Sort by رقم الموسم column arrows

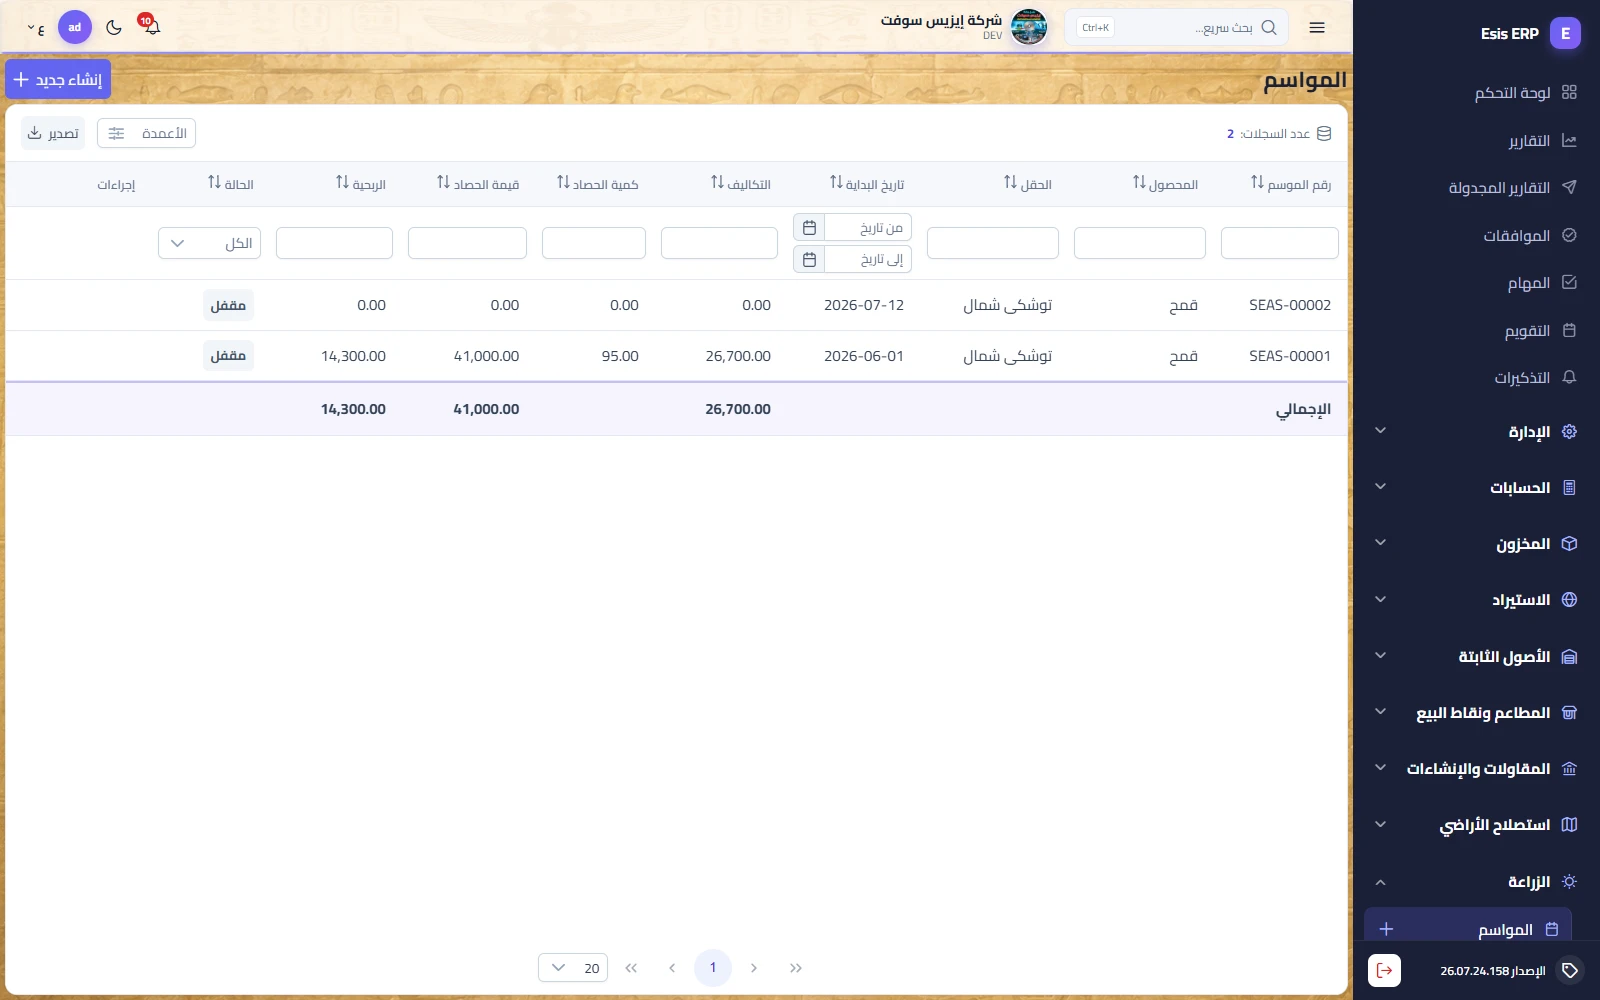[1257, 183]
